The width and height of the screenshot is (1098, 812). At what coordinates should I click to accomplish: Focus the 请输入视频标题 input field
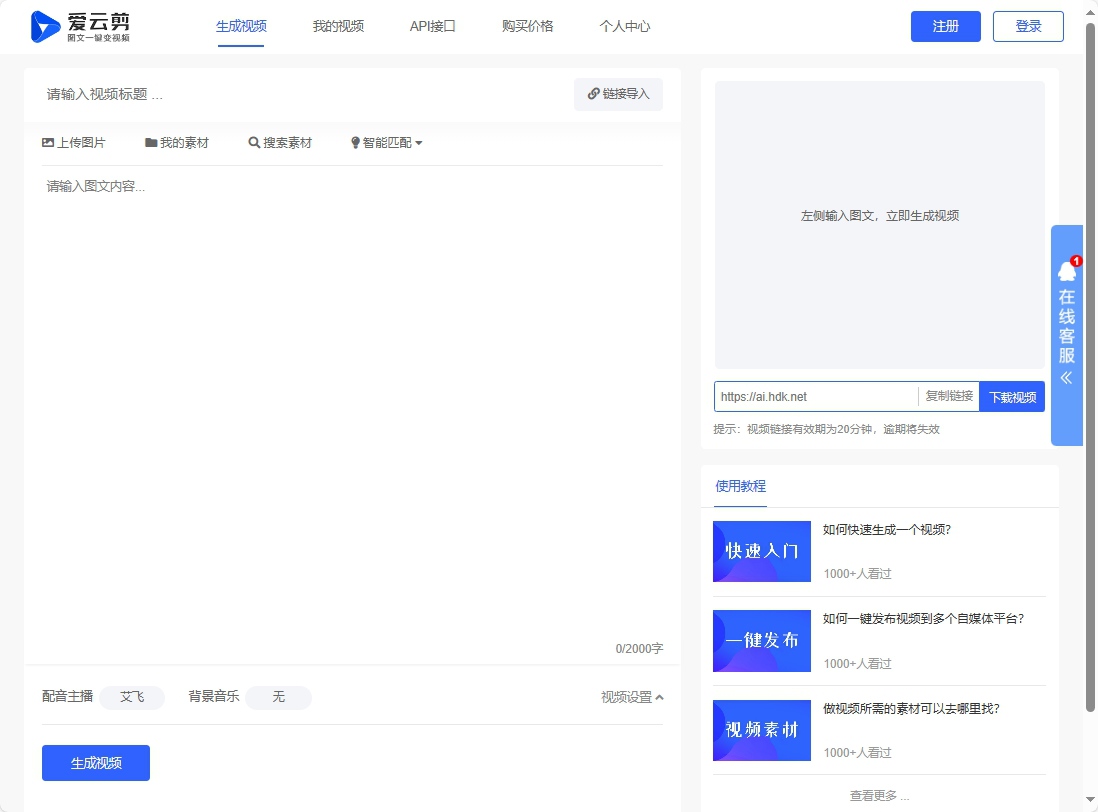point(300,94)
